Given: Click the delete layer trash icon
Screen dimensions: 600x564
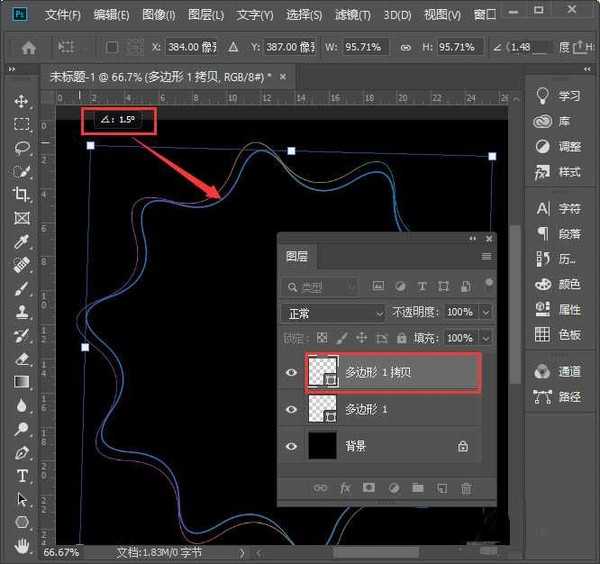Looking at the screenshot, I should click(x=465, y=488).
